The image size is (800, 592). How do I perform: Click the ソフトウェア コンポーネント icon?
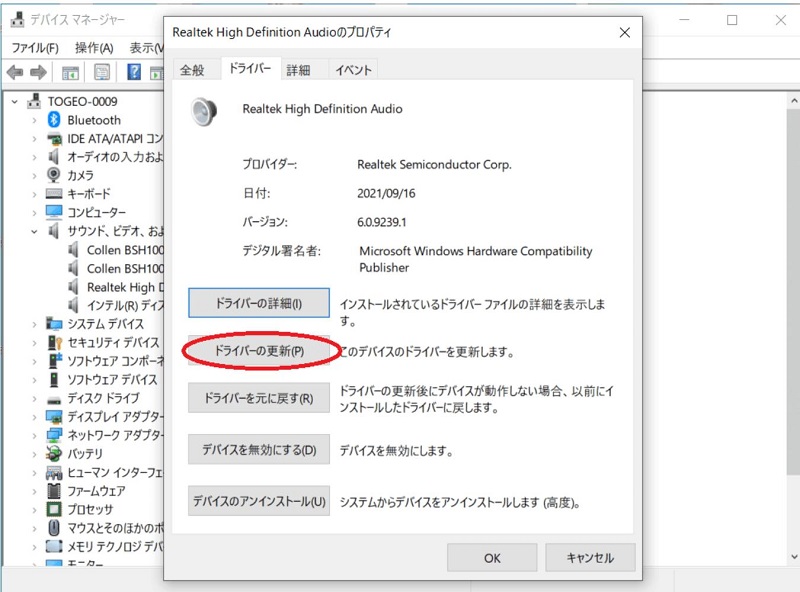point(55,360)
